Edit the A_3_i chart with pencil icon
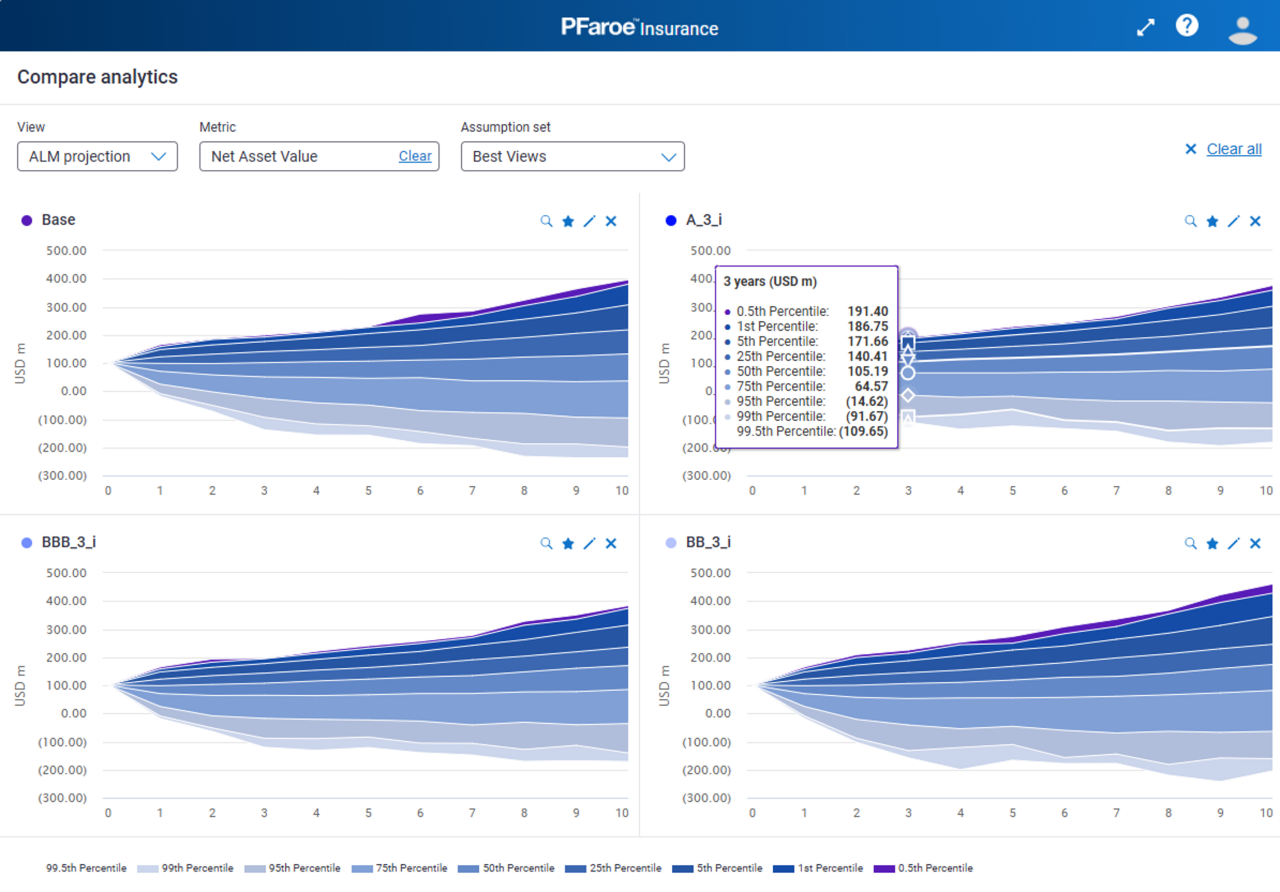The height and width of the screenshot is (892, 1280). 1234,221
